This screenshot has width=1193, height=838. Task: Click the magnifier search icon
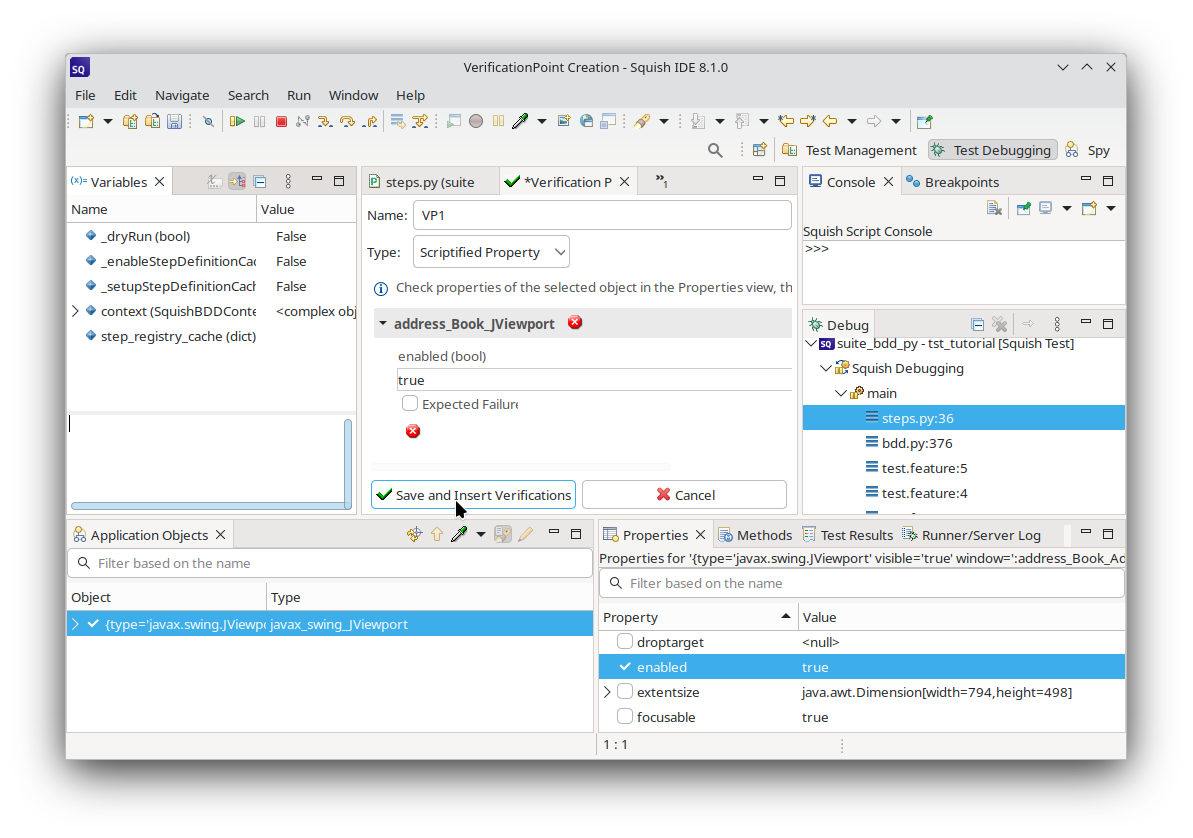tap(715, 150)
